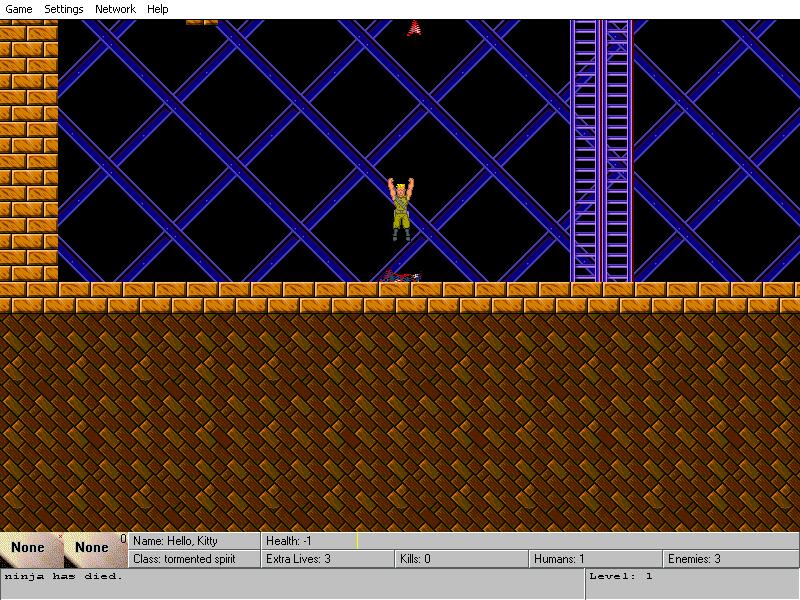The width and height of the screenshot is (800, 600).
Task: Click the blond soldier player character
Action: click(x=401, y=209)
